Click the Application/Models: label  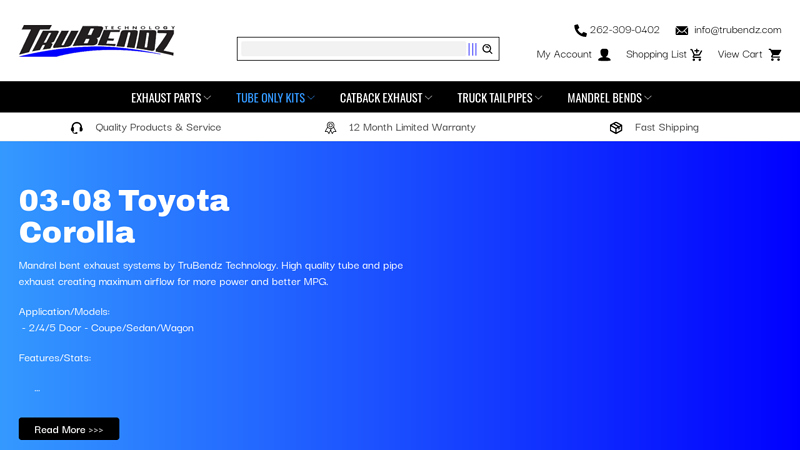(64, 311)
